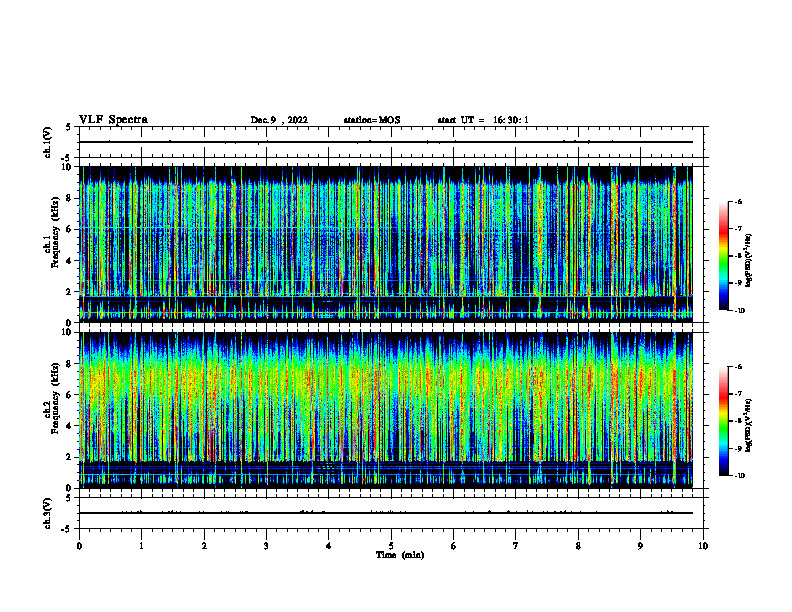Click the time axis tick label "6"

coord(454,546)
